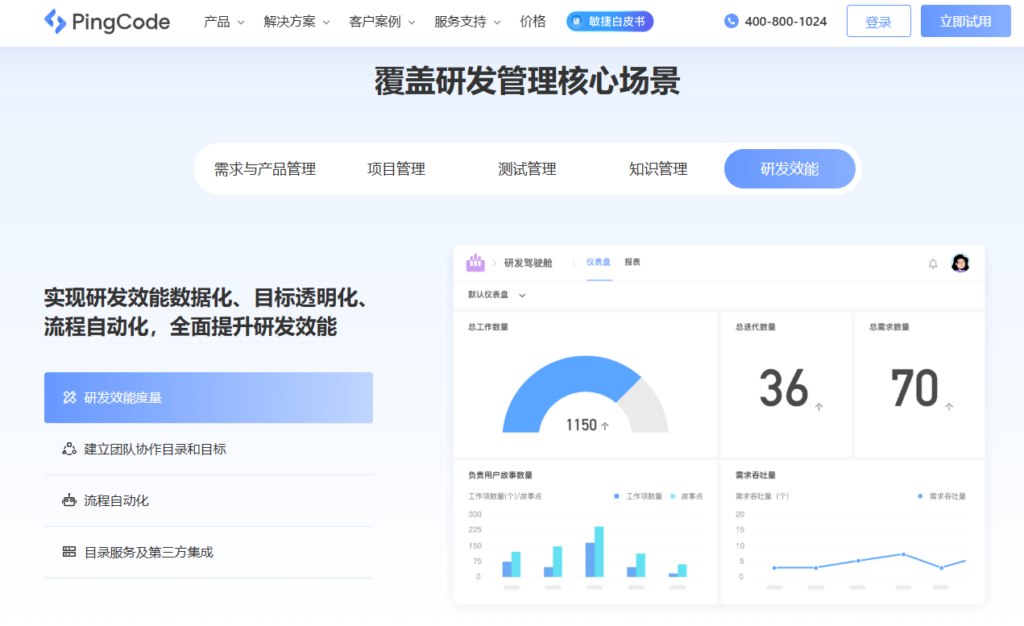Image resolution: width=1024 pixels, height=626 pixels.
Task: Switch to the 项目管理 tab
Action: (396, 169)
